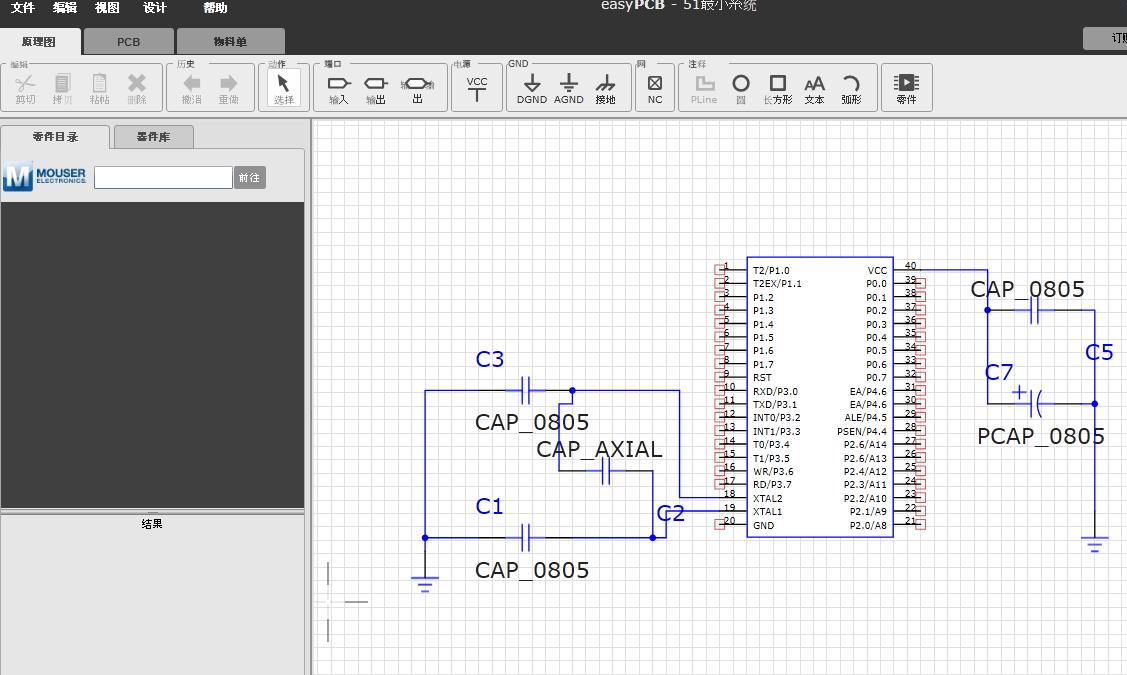Click CAP_0805 text under C3
This screenshot has width=1127, height=675.
click(x=532, y=422)
